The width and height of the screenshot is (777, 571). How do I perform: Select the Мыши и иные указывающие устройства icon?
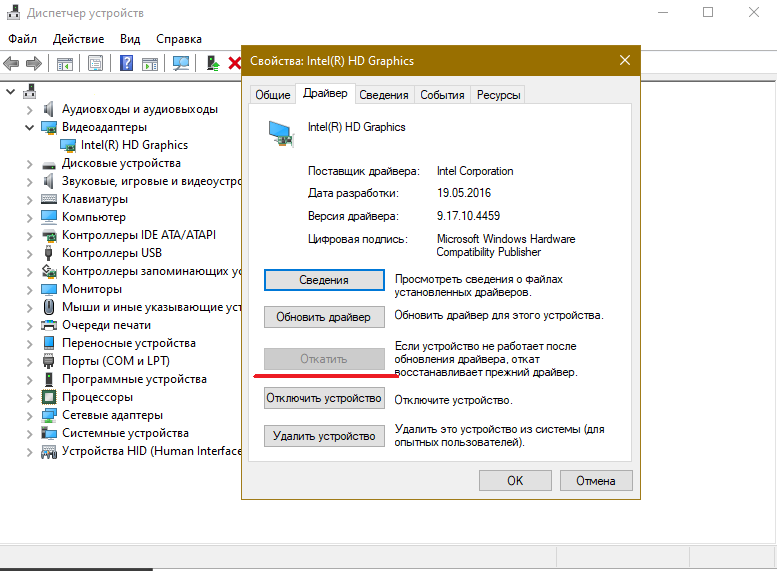click(x=49, y=307)
